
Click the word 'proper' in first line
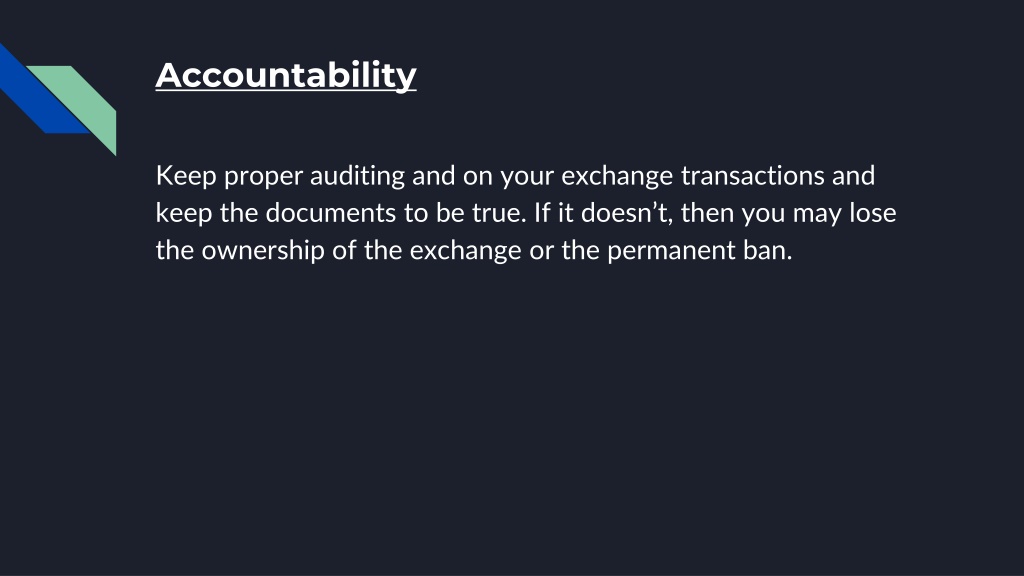coord(263,178)
